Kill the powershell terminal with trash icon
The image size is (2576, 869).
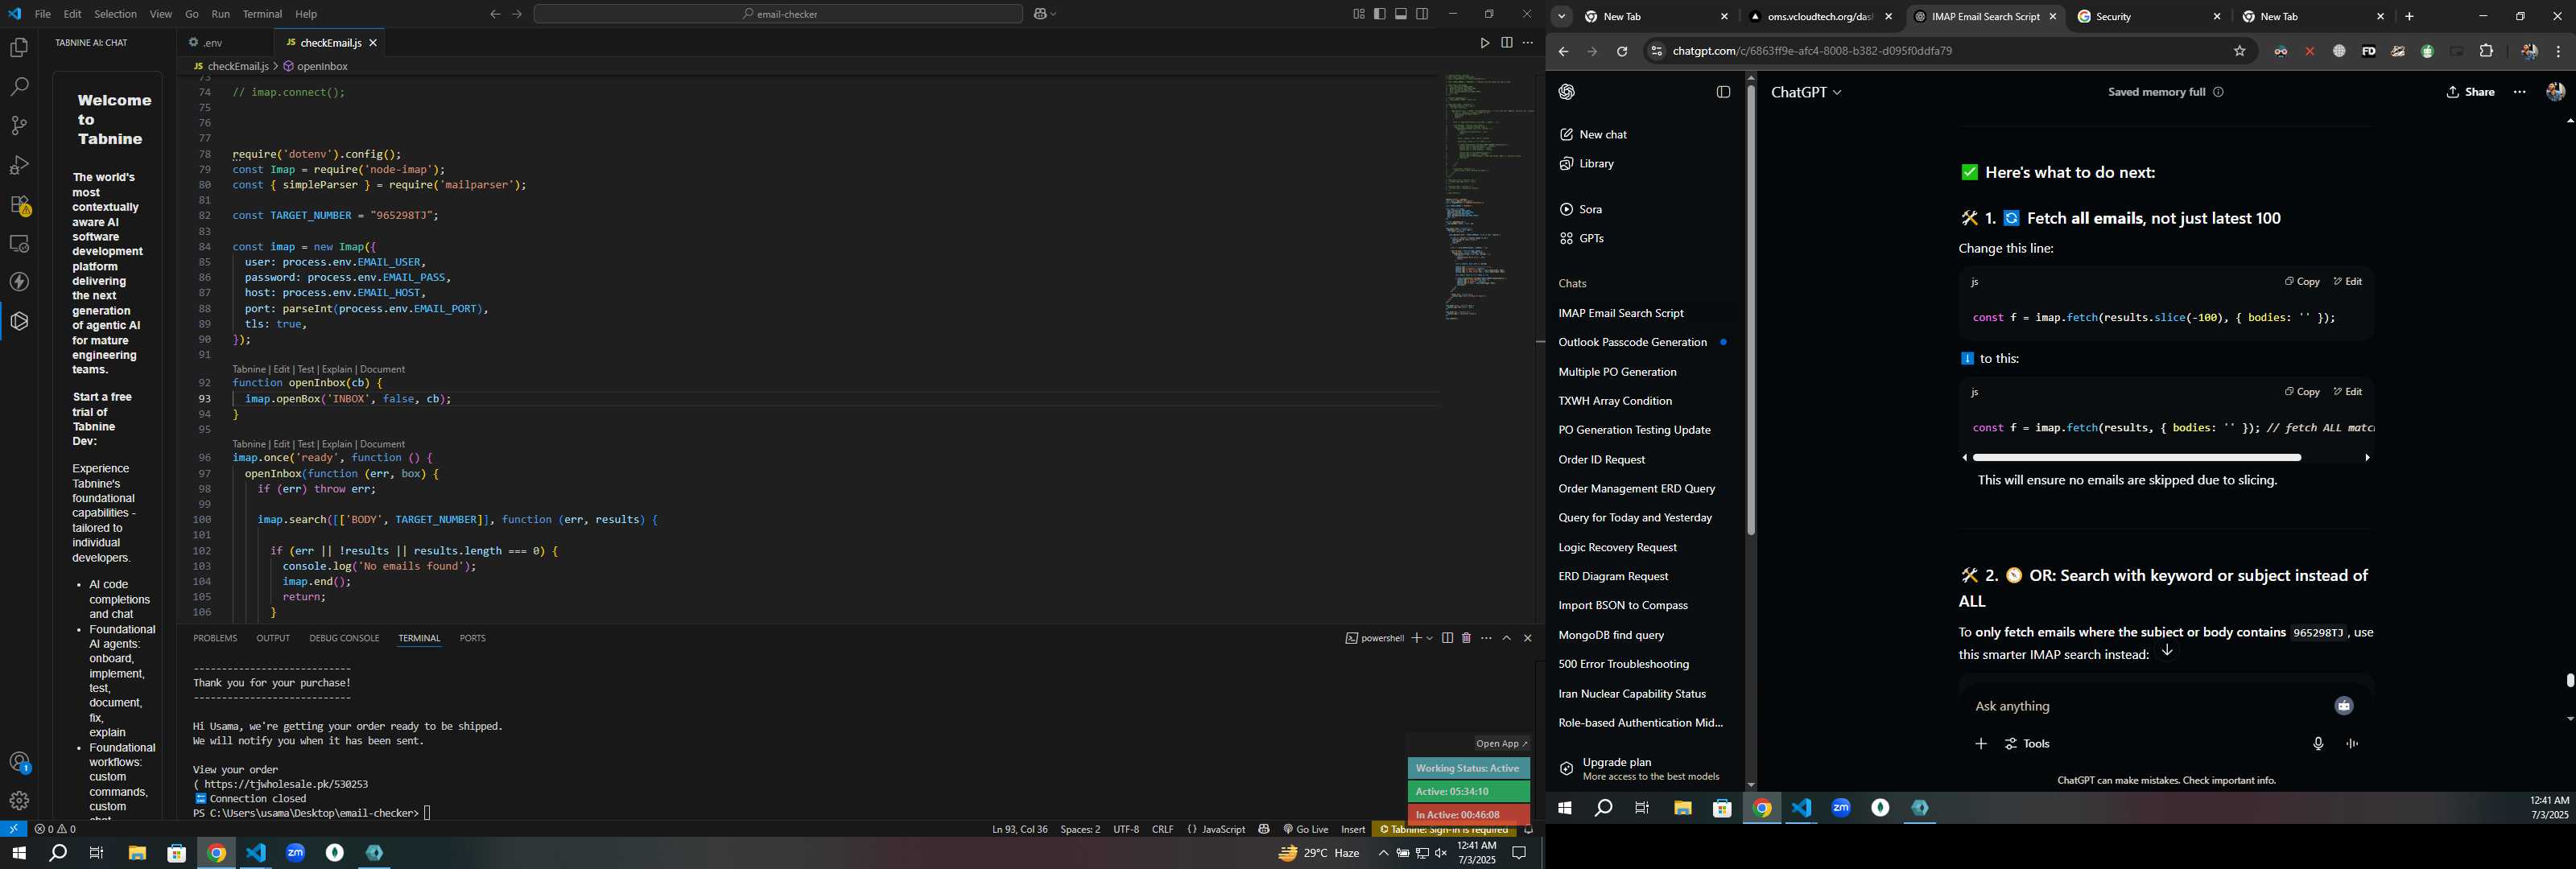tap(1467, 638)
